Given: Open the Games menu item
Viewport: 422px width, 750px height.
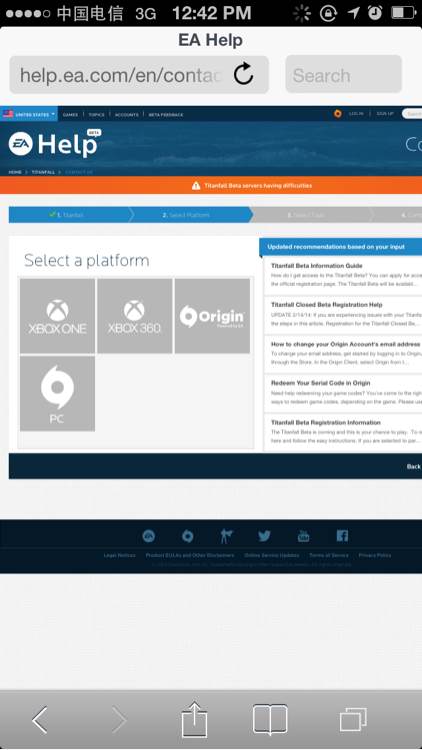Looking at the screenshot, I should (70, 115).
